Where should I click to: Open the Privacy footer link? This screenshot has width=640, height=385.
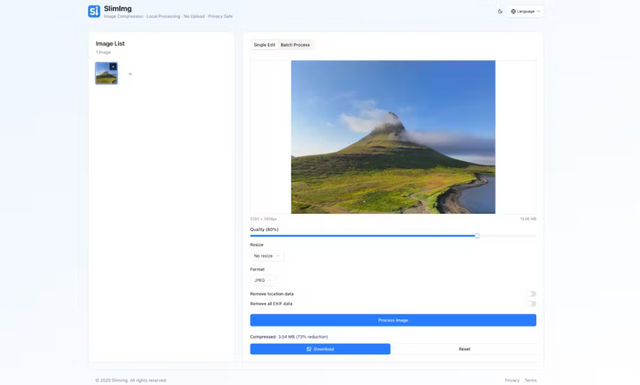(512, 380)
